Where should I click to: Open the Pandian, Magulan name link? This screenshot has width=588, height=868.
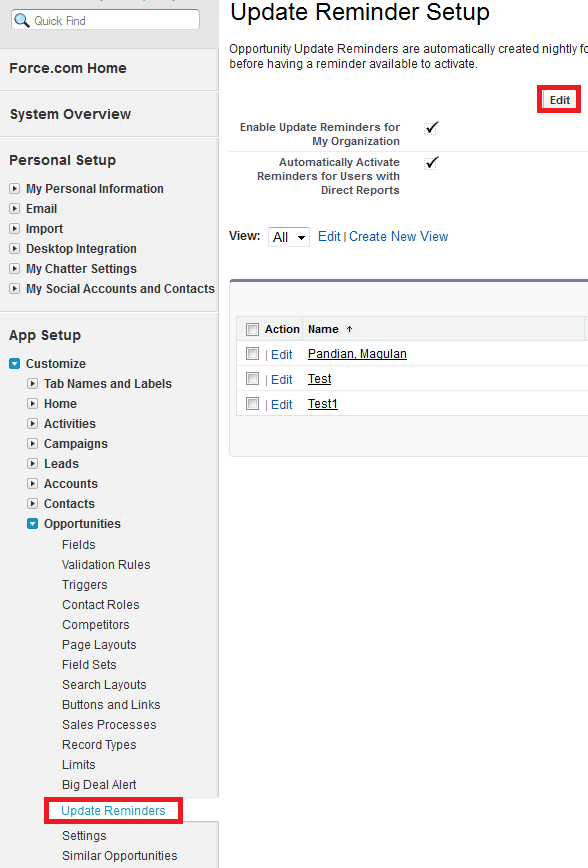[357, 354]
